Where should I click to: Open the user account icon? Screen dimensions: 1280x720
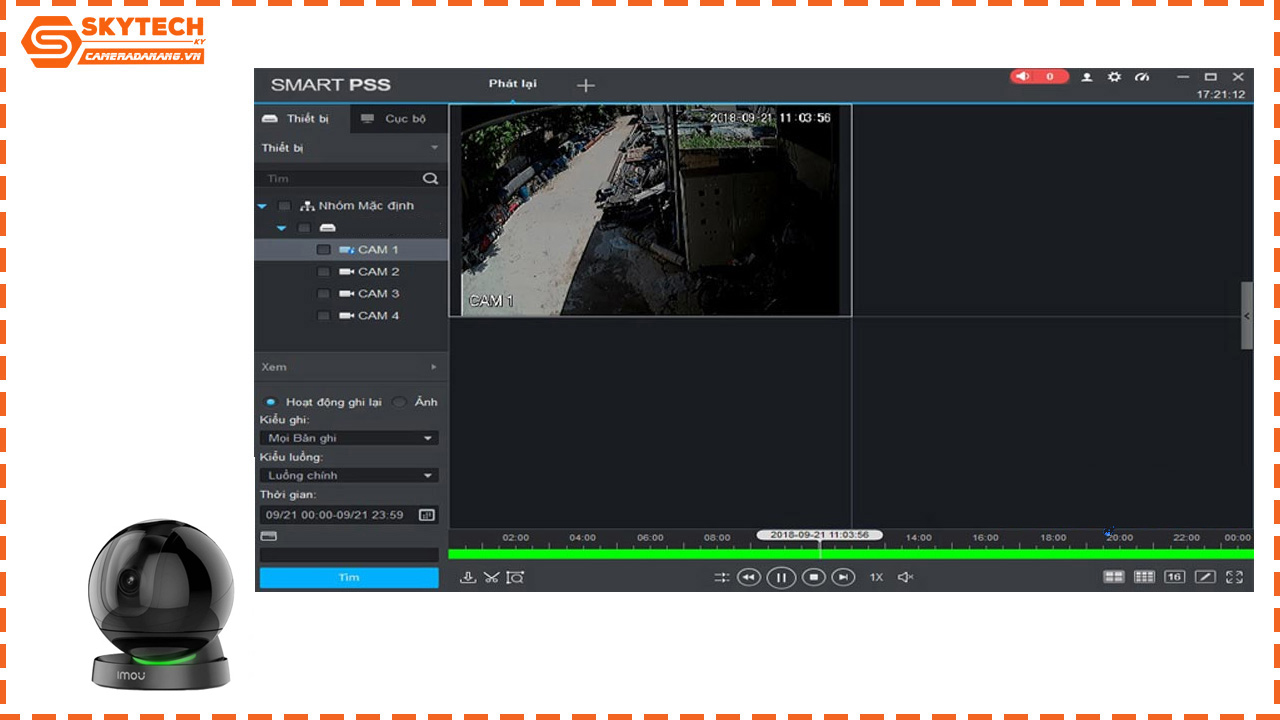pyautogui.click(x=1089, y=77)
